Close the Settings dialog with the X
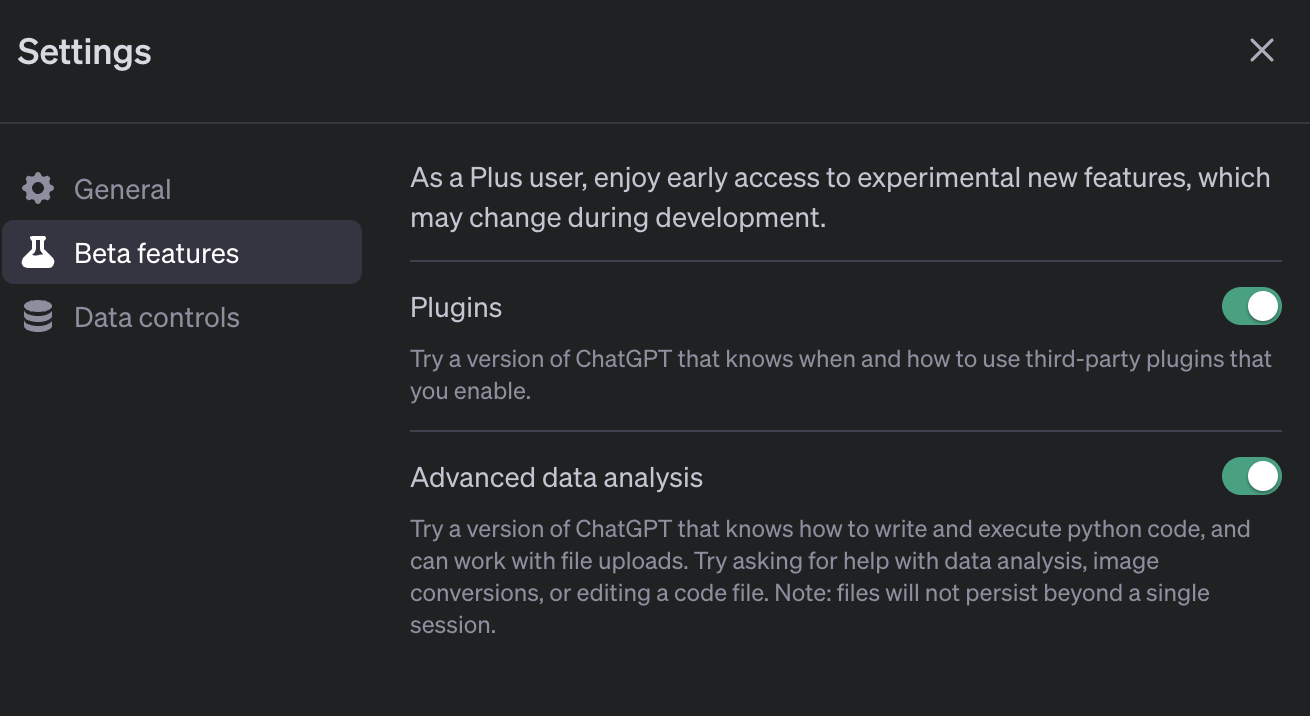The height and width of the screenshot is (716, 1310). point(1261,50)
